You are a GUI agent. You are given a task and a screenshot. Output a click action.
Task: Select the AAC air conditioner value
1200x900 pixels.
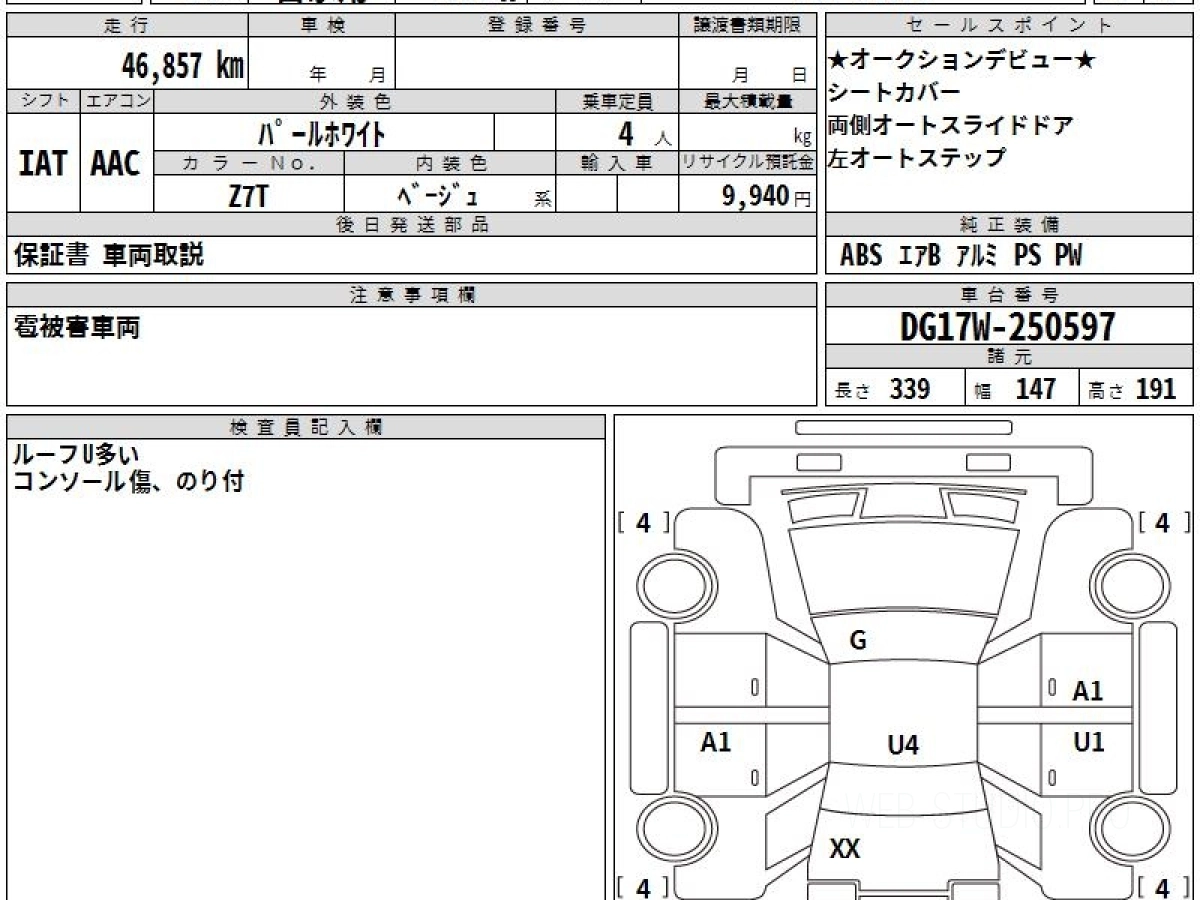[x=116, y=163]
